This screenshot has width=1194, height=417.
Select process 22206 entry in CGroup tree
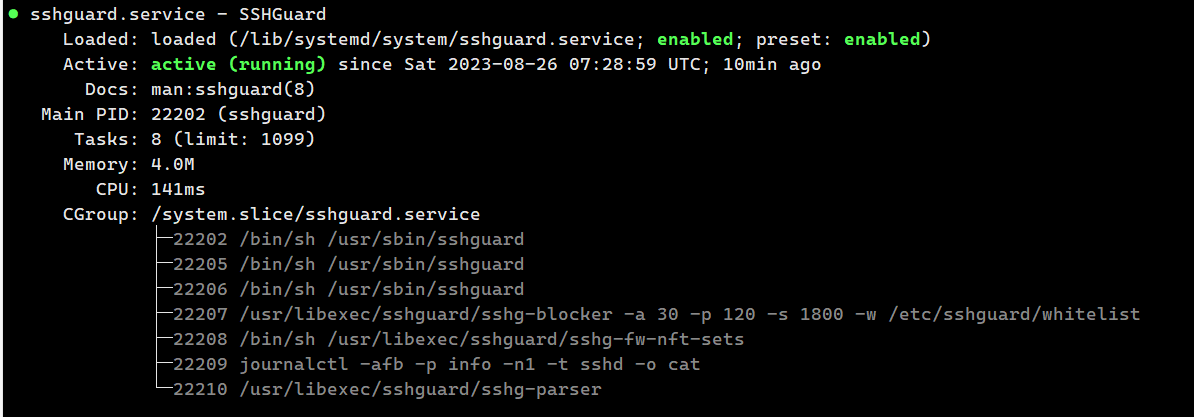click(349, 290)
